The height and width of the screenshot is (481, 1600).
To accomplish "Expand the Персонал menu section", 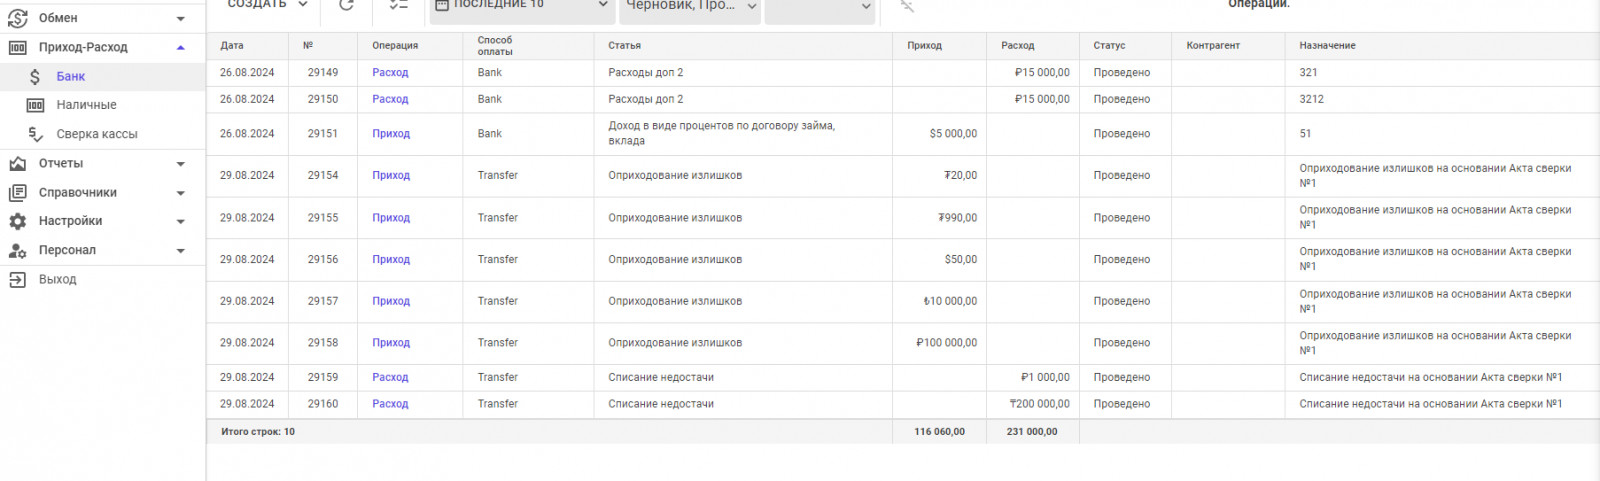I will tap(181, 250).
